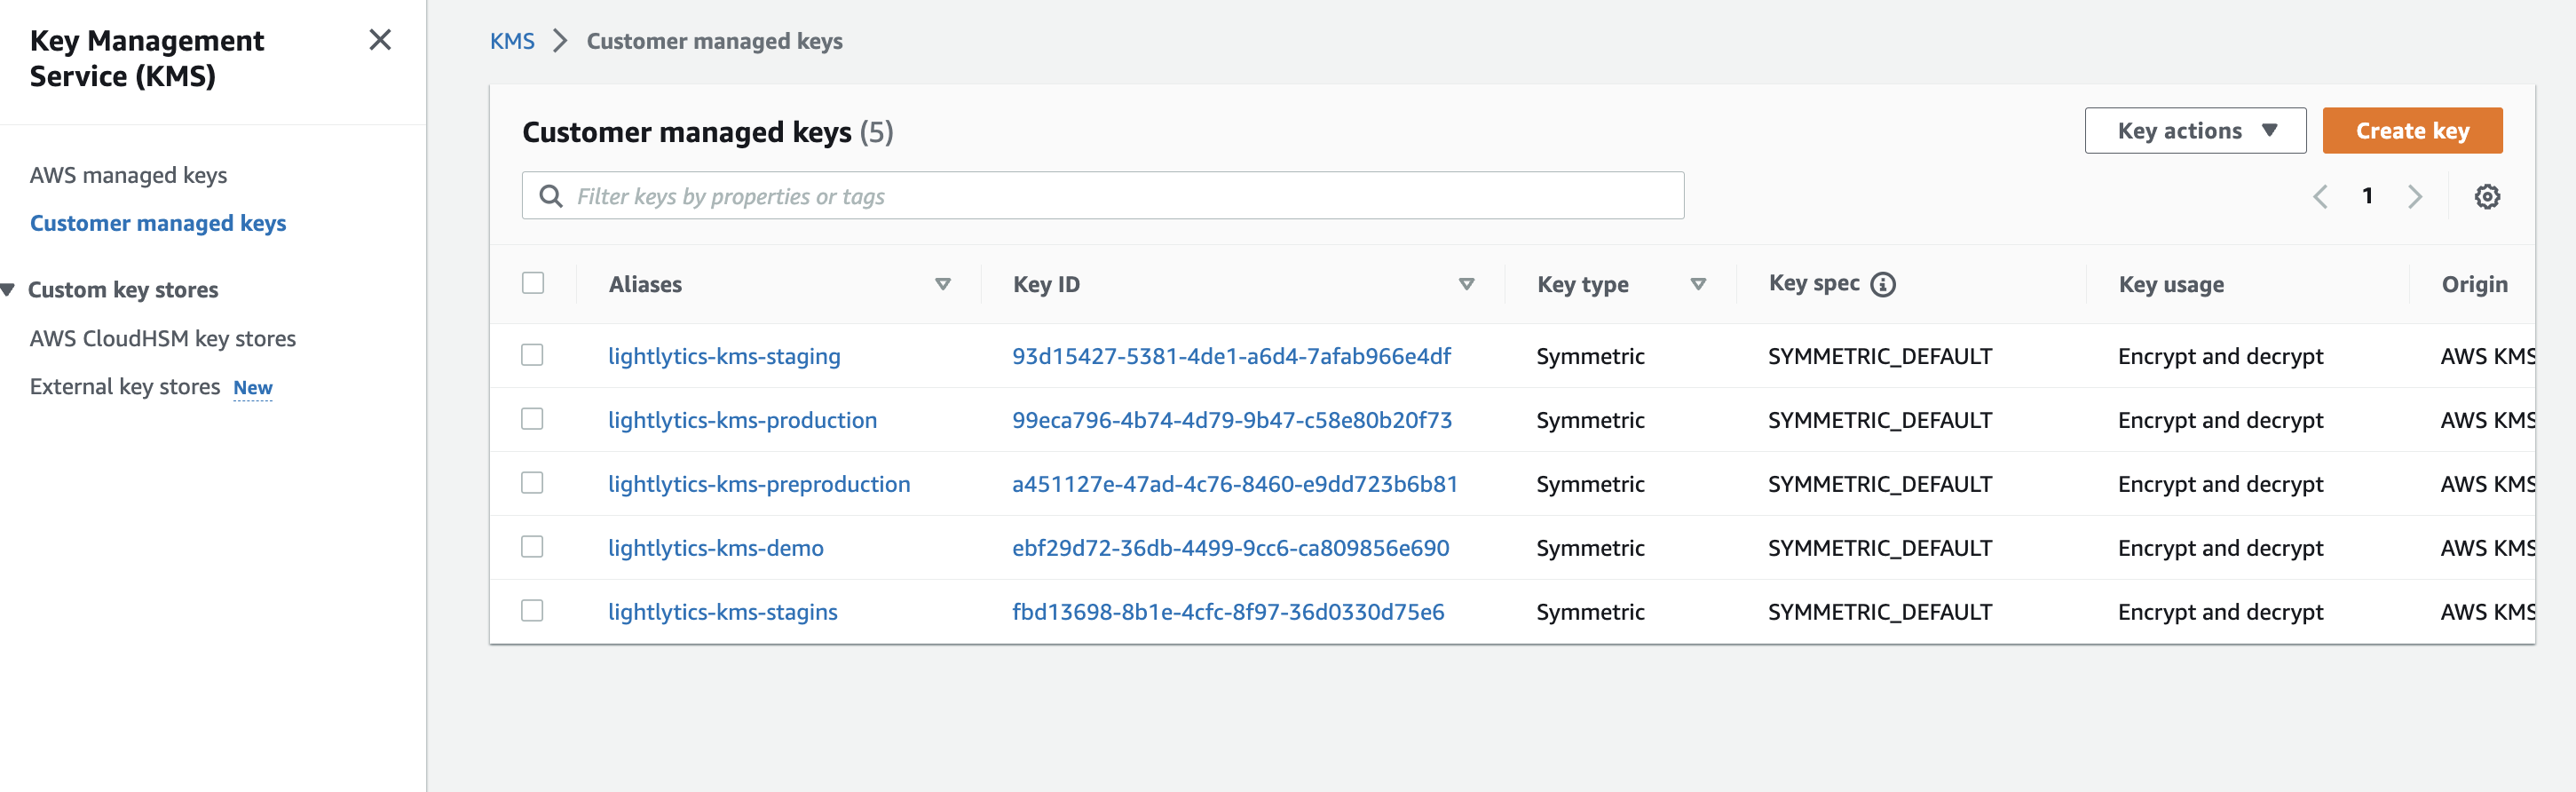Open table preferences gear icon

coord(2487,197)
